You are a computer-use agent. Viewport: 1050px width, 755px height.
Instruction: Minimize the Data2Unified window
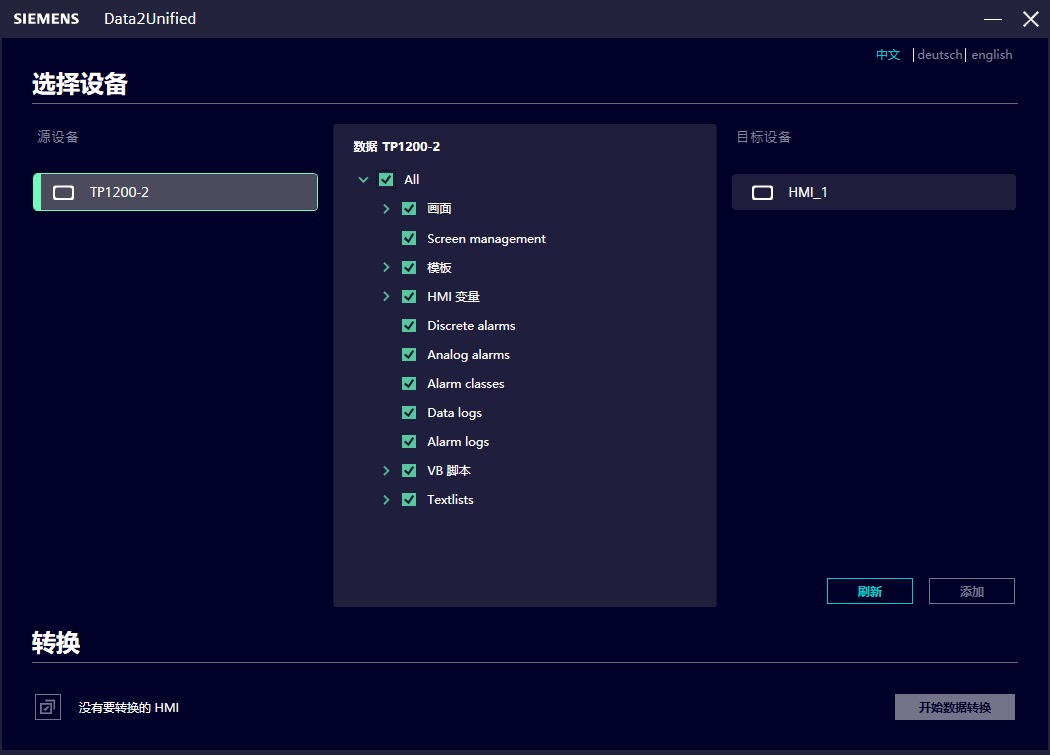(992, 19)
